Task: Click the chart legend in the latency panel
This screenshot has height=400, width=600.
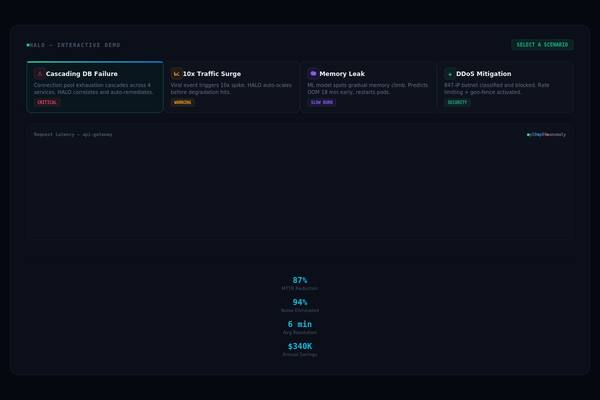Action: point(546,134)
